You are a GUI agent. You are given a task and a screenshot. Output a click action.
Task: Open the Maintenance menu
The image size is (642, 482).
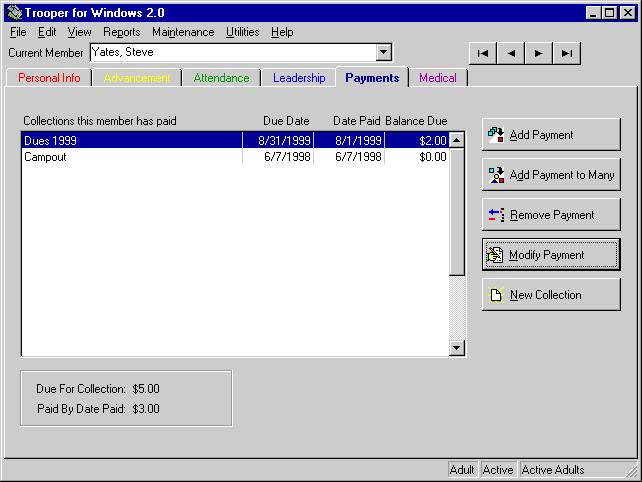point(183,32)
